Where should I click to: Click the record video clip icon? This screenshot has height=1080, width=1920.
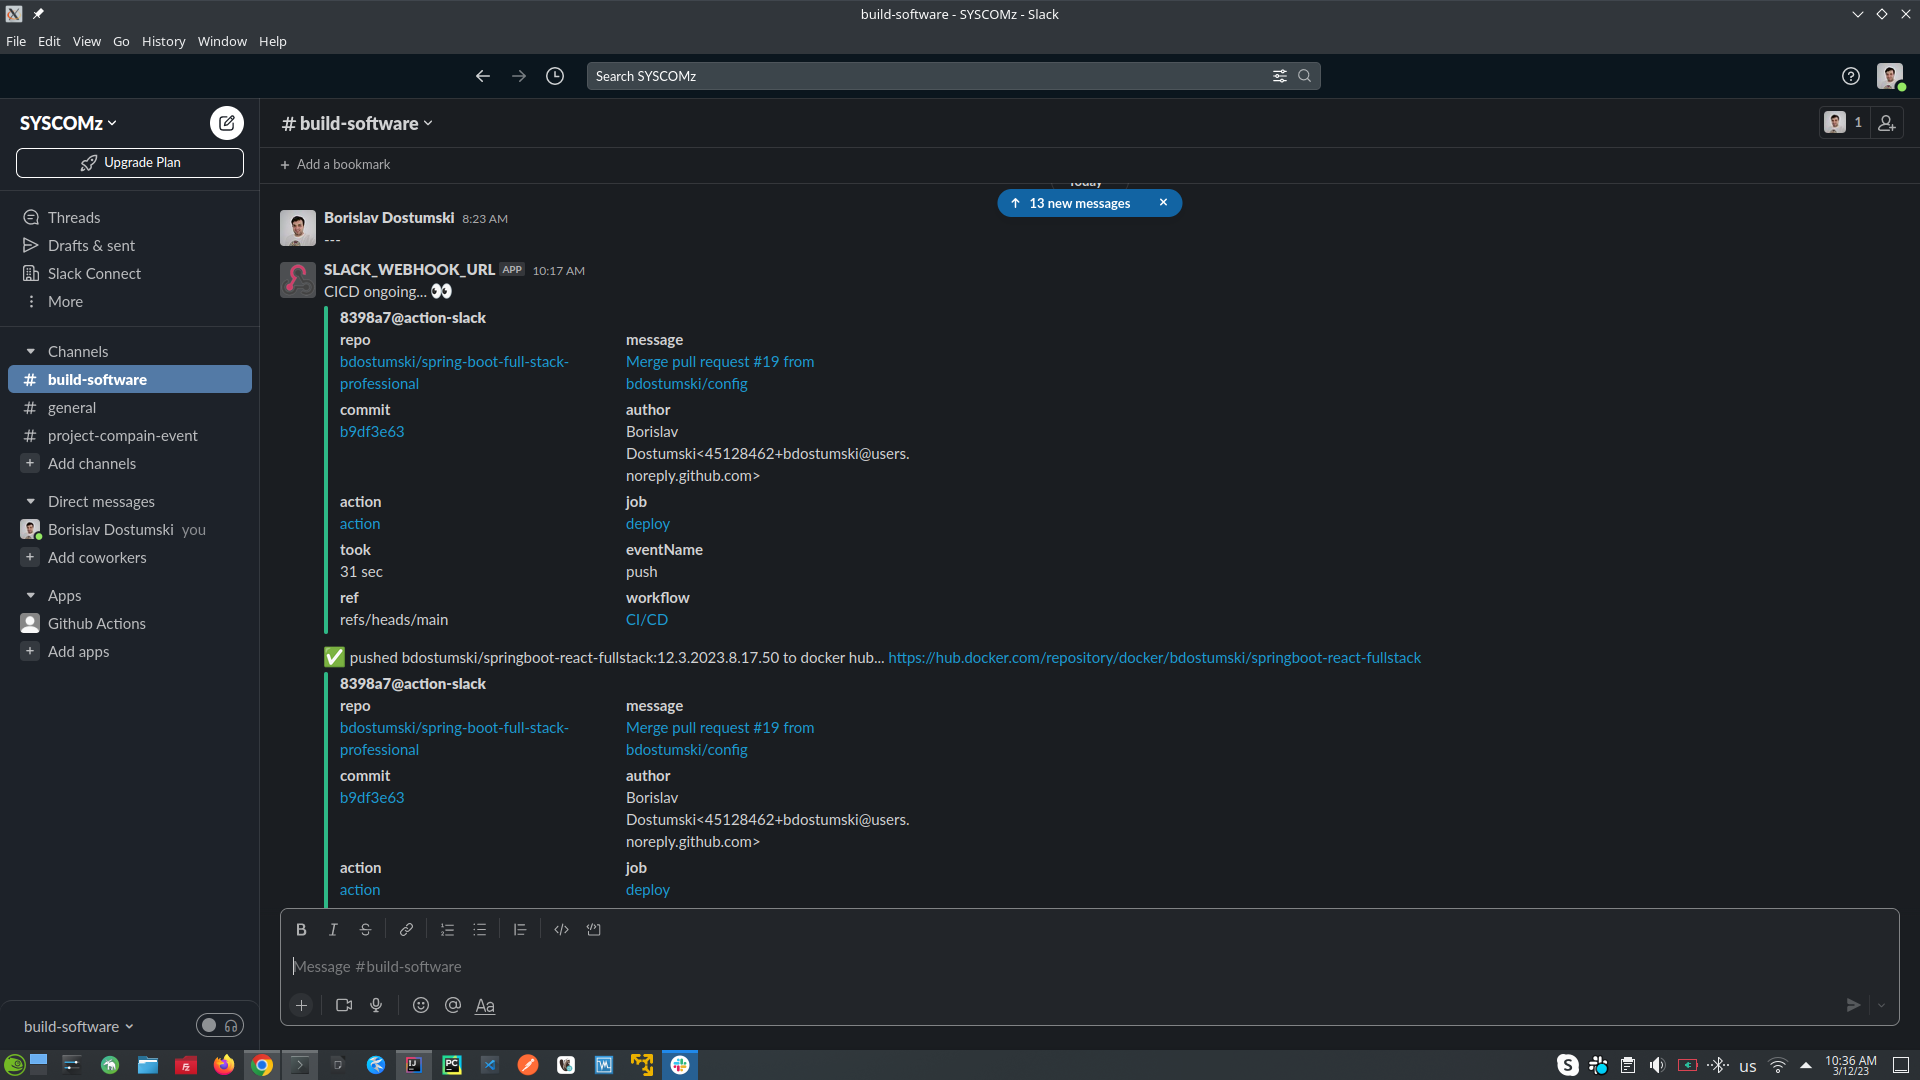344,1005
